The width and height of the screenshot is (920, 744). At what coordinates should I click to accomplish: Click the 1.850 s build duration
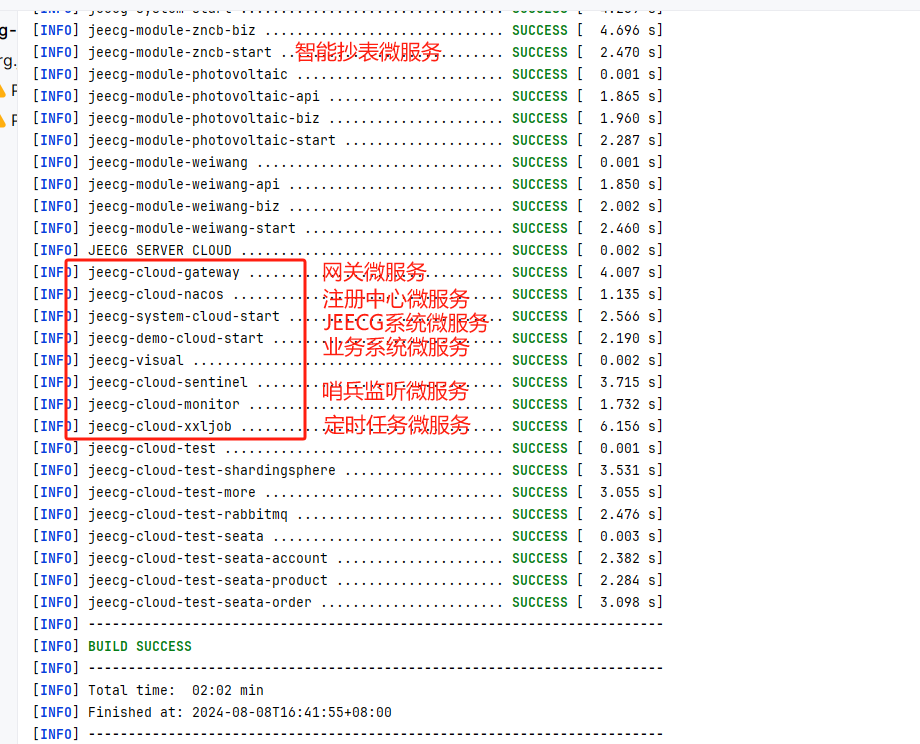628,184
